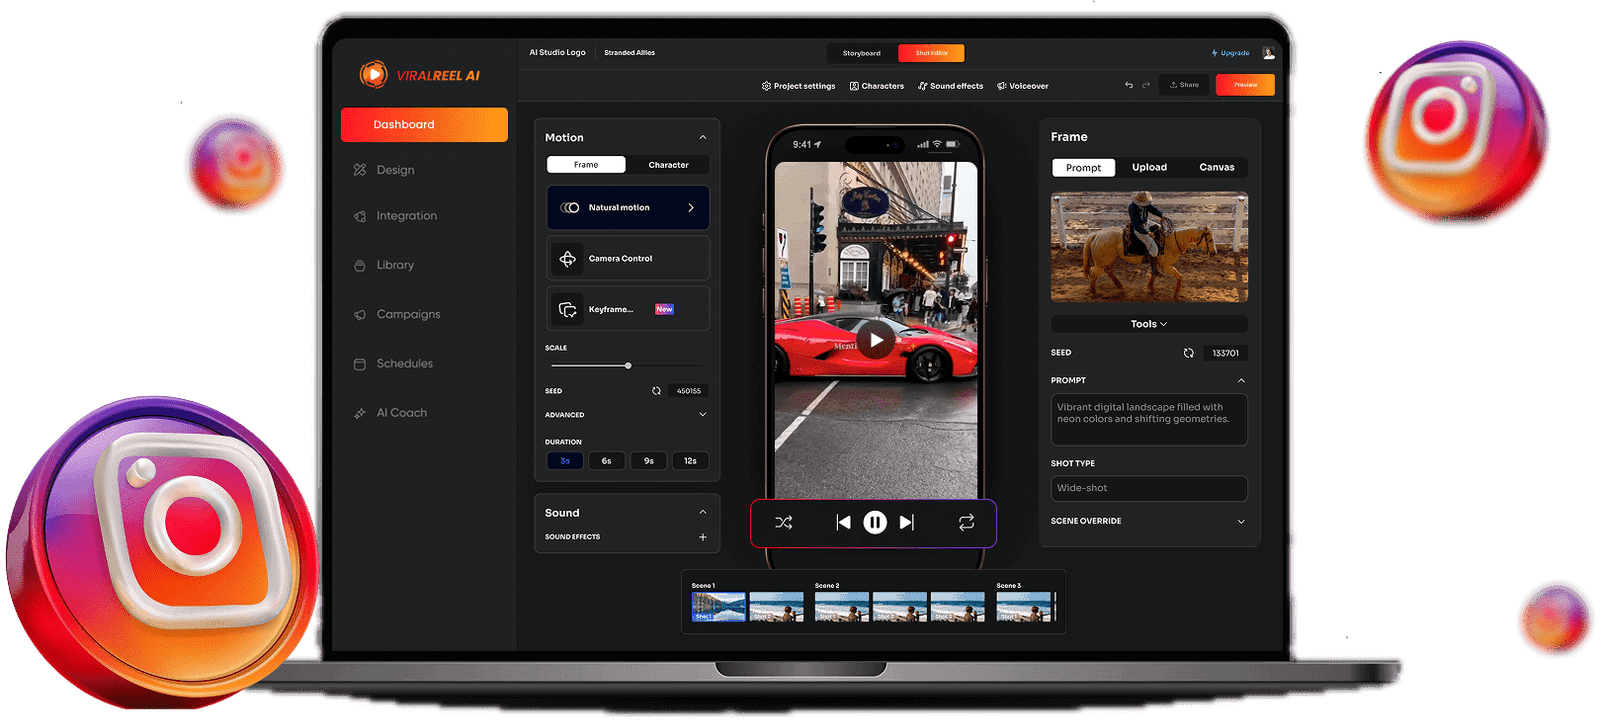Expand the Scene Override section
The height and width of the screenshot is (725, 1600).
[x=1241, y=522]
